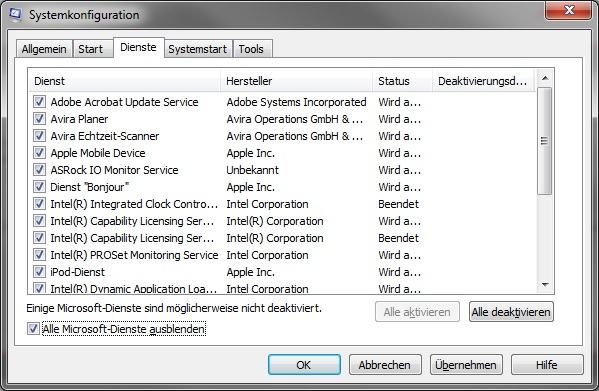Toggle the Avira Planer checkbox
599x391 pixels.
[x=39, y=119]
